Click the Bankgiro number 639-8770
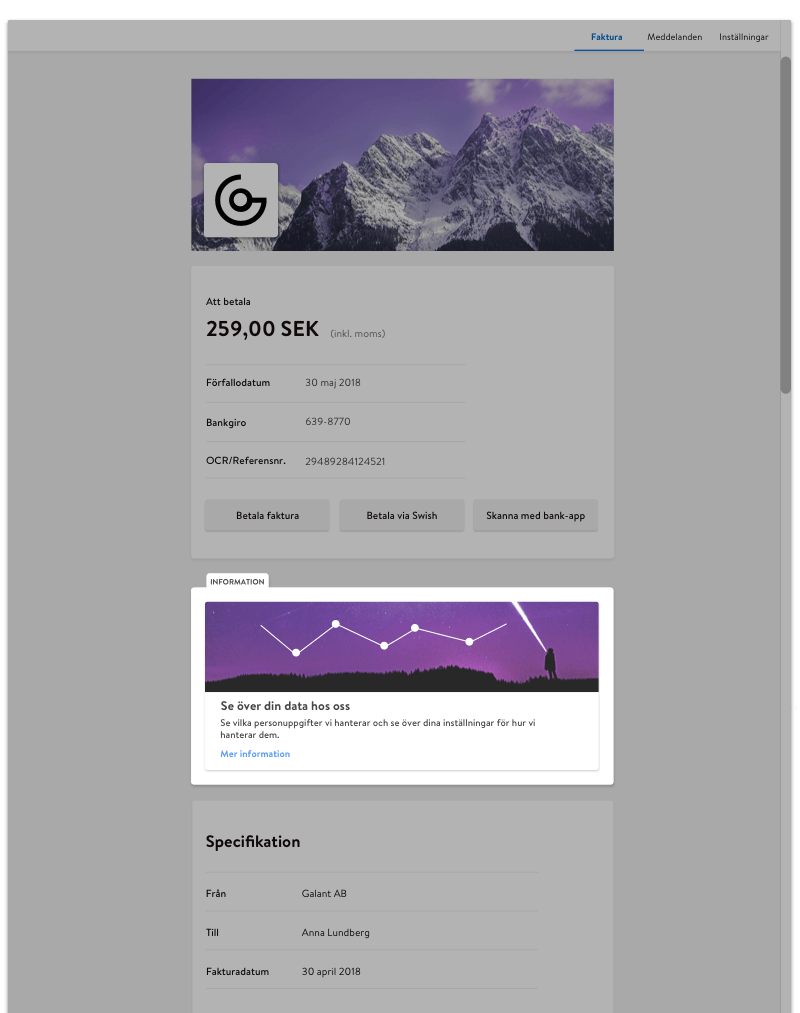Viewport: 800px width, 1013px height. (x=328, y=422)
